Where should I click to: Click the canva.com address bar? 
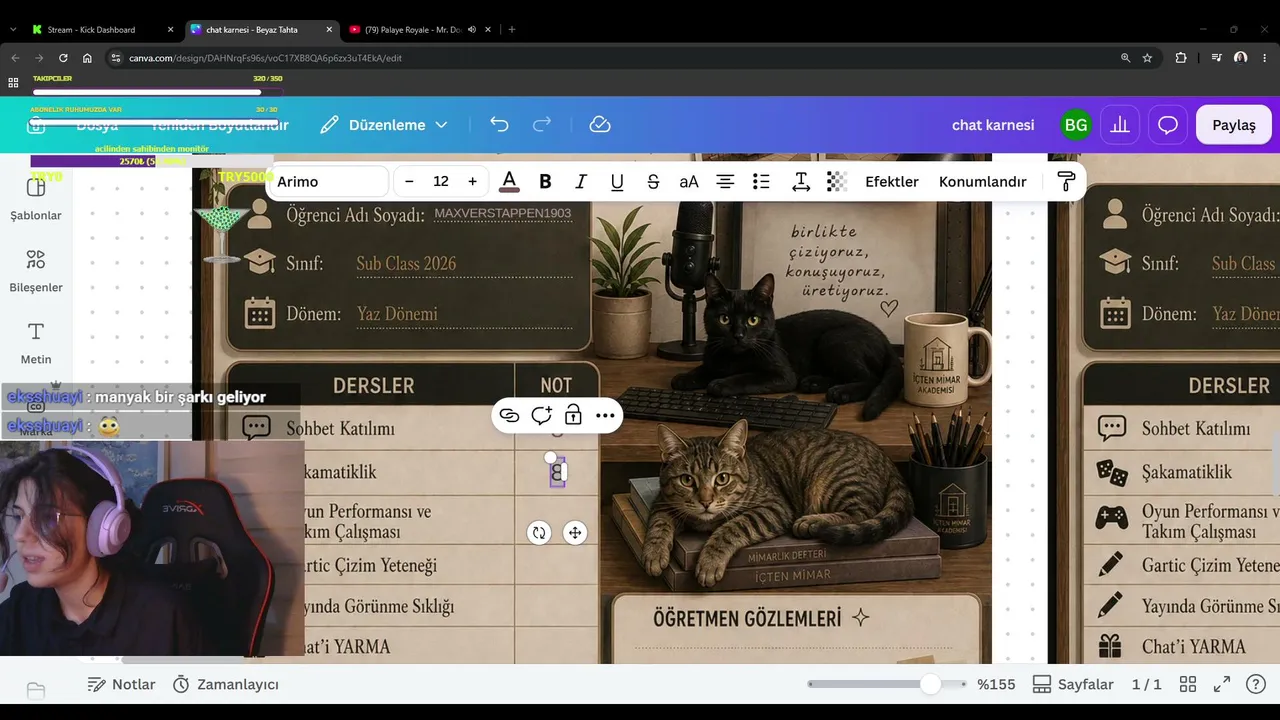(610, 58)
